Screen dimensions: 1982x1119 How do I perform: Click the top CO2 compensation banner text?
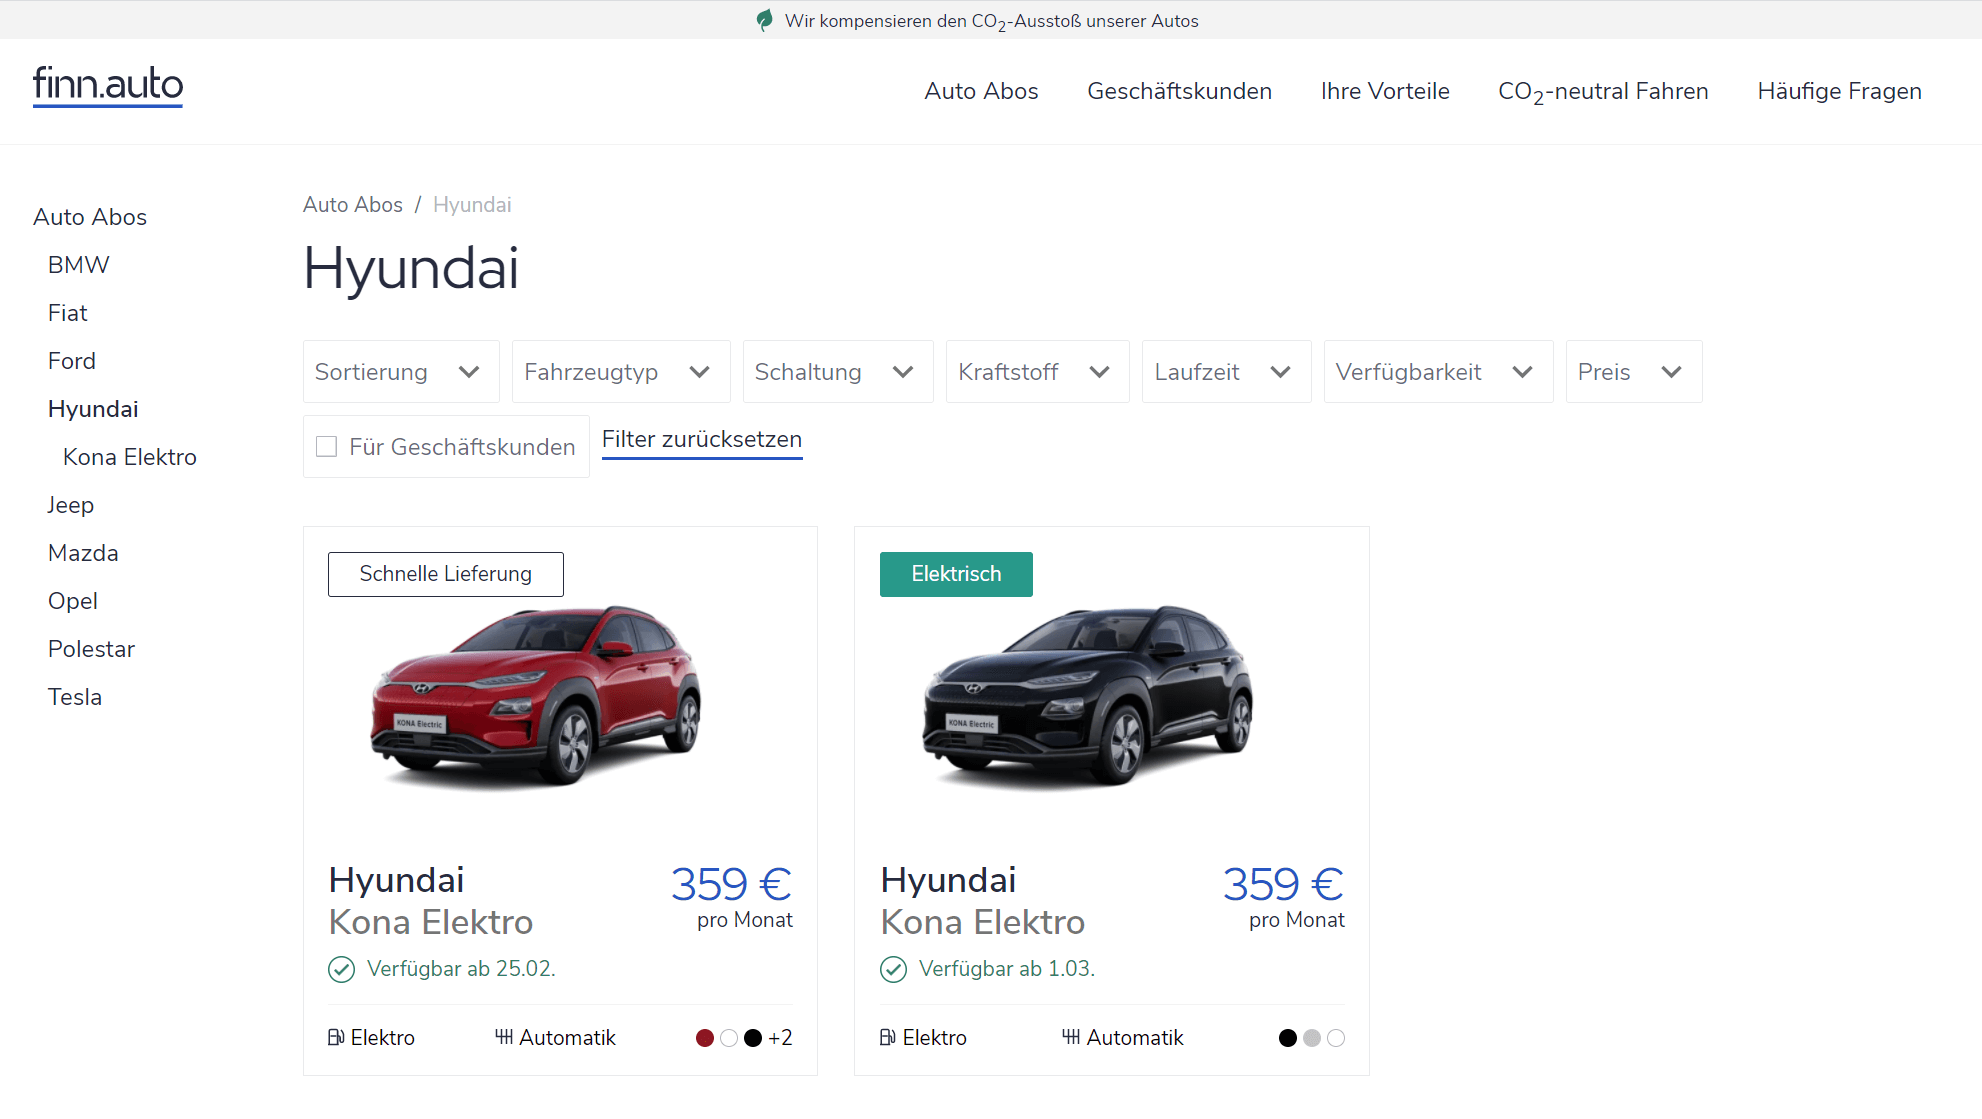[991, 21]
